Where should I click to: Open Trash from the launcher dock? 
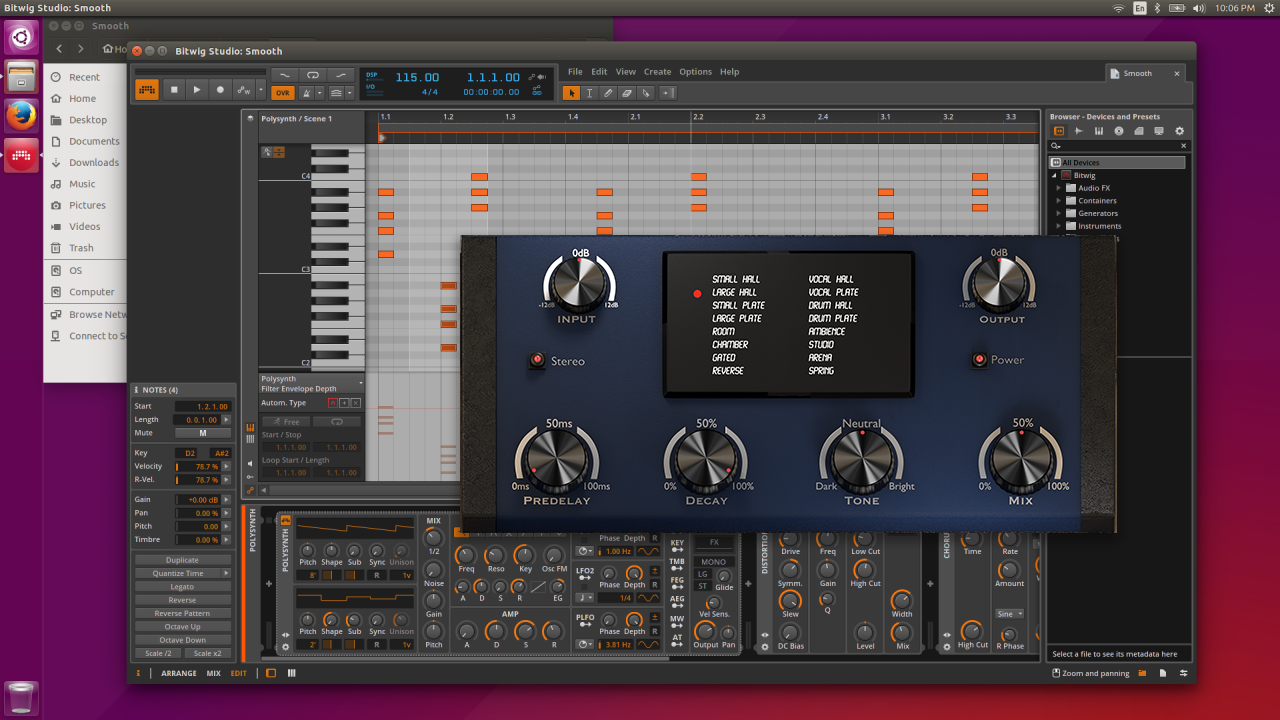pos(22,698)
